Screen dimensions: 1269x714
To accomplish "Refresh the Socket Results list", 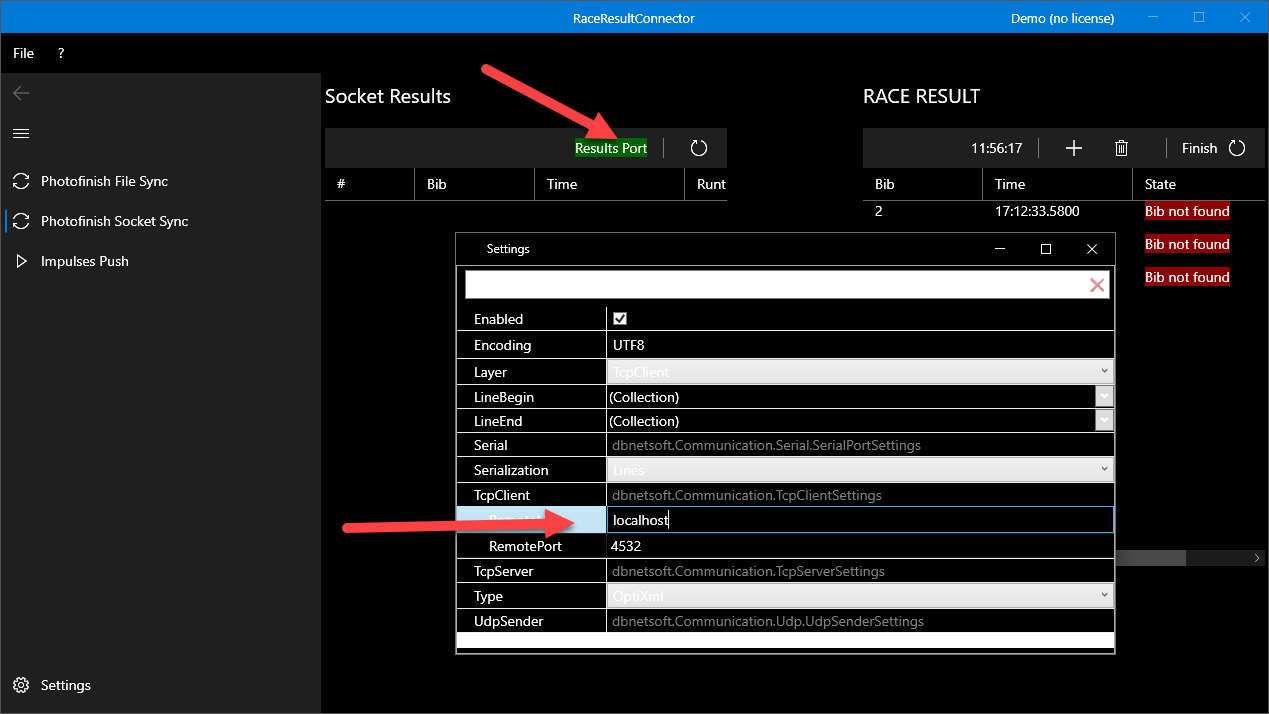I will [699, 148].
